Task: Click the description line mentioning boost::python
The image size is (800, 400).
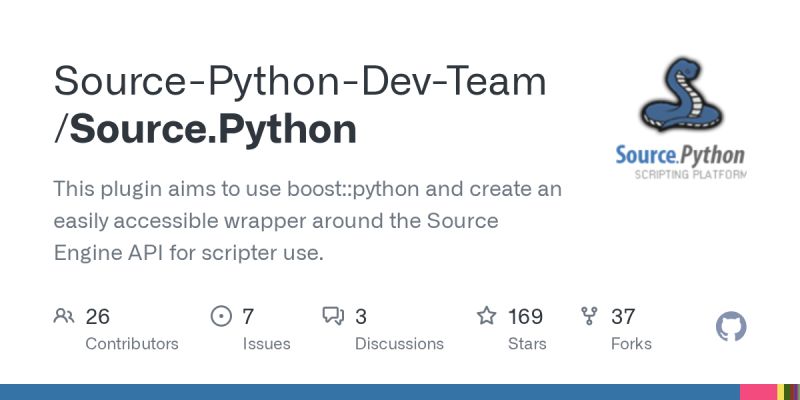Action: click(308, 189)
